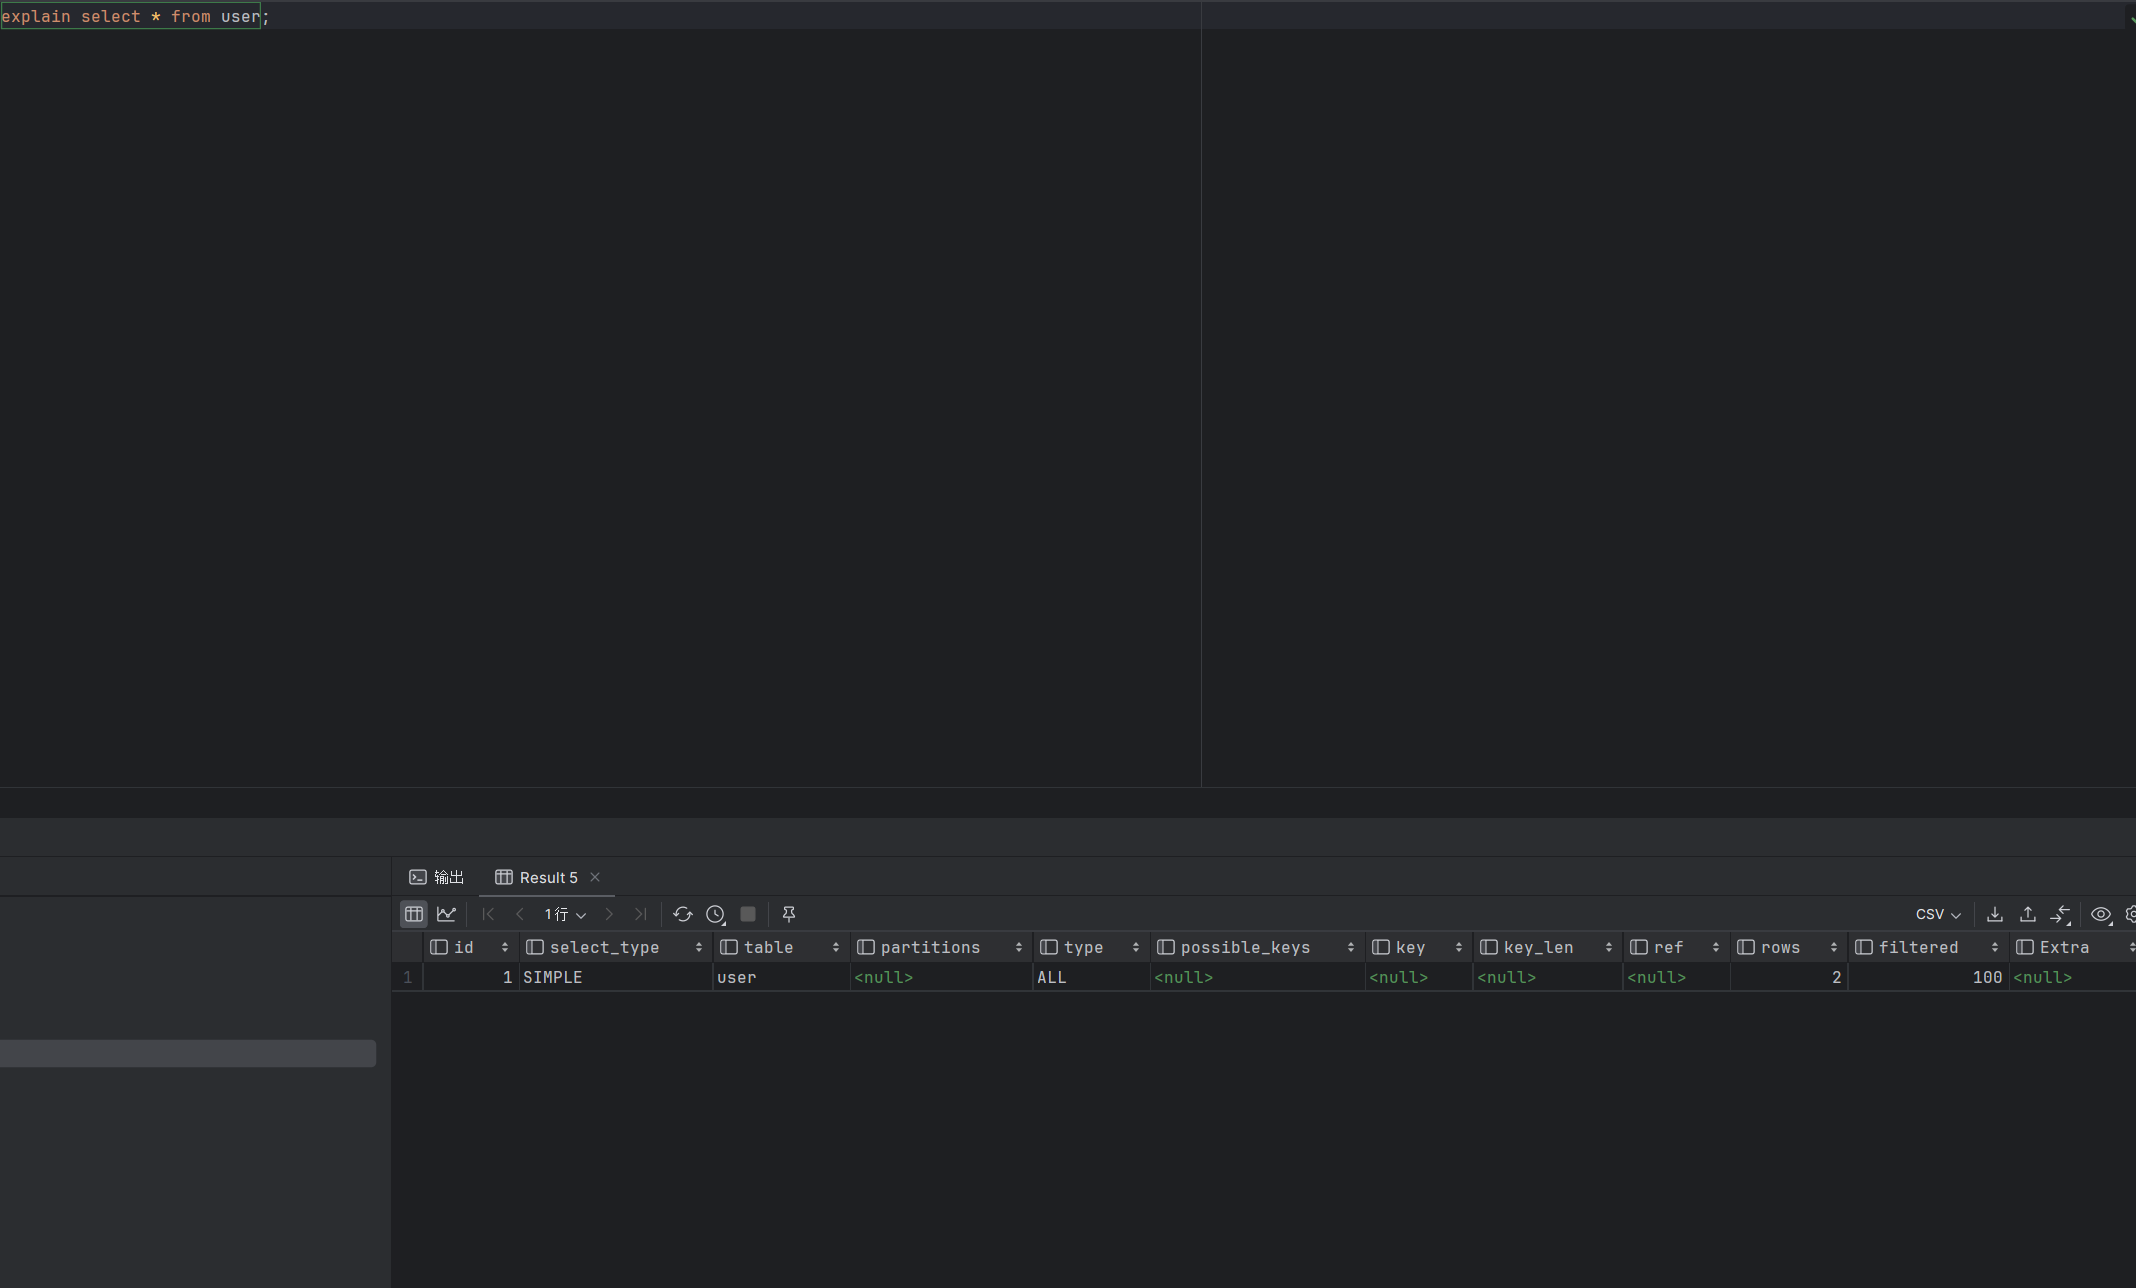
Task: Select the Result 5 tab
Action: (537, 877)
